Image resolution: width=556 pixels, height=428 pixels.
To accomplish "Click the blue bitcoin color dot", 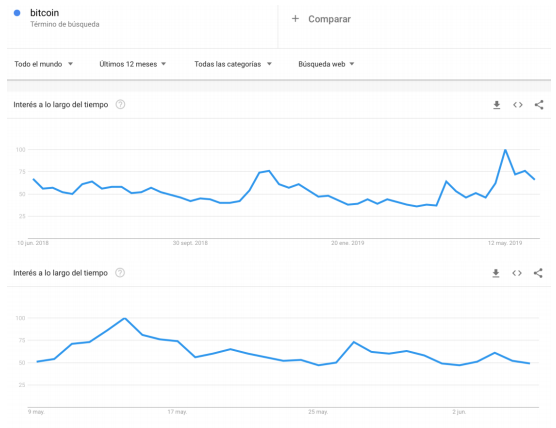I will [17, 13].
